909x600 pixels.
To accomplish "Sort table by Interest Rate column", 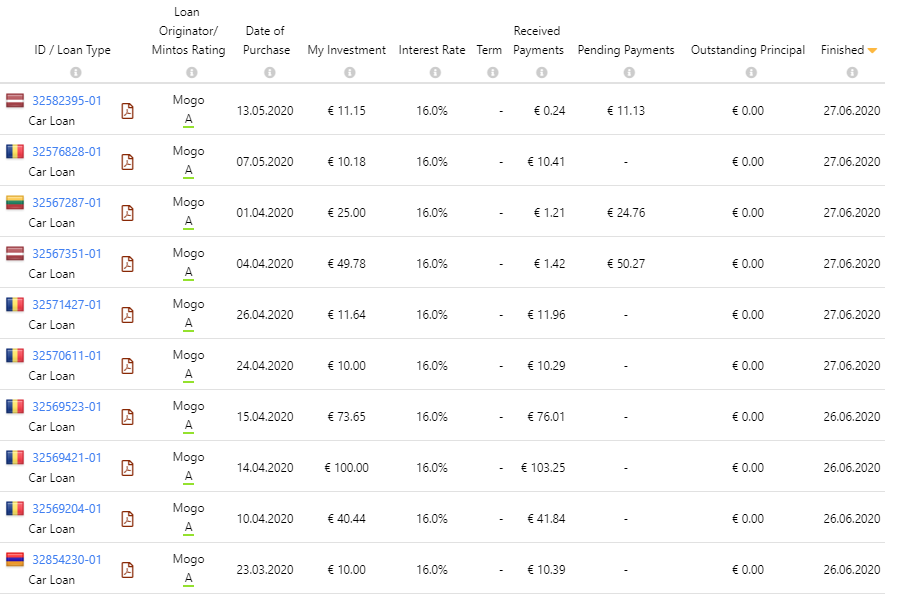I will tap(432, 50).
